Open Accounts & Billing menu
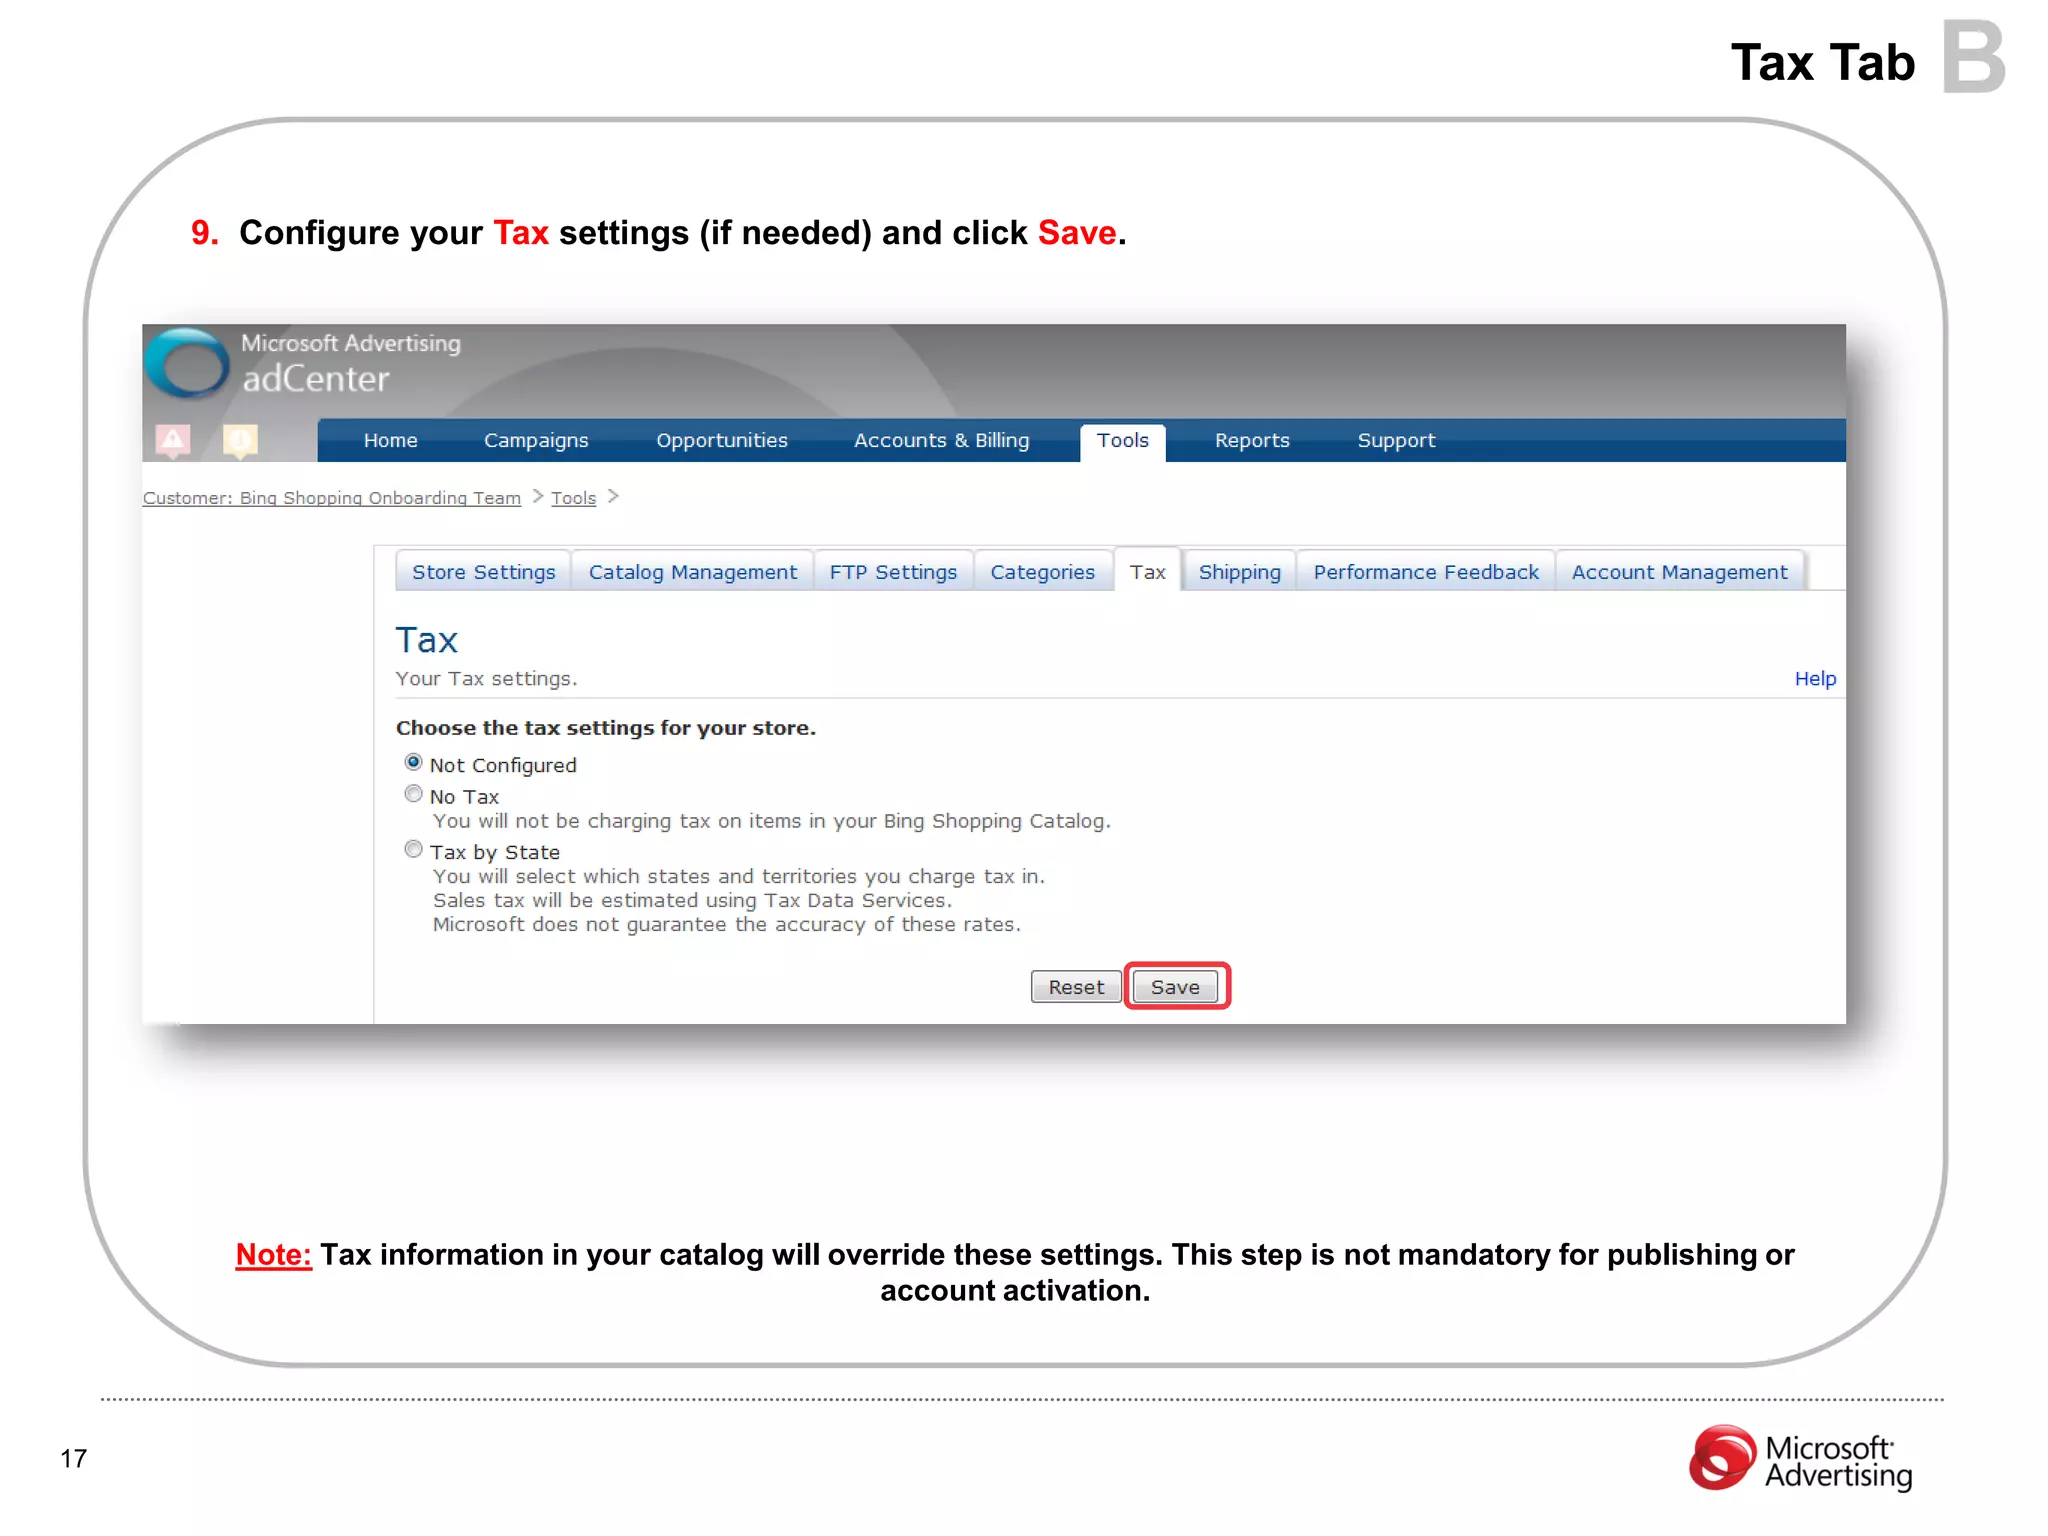 (941, 441)
